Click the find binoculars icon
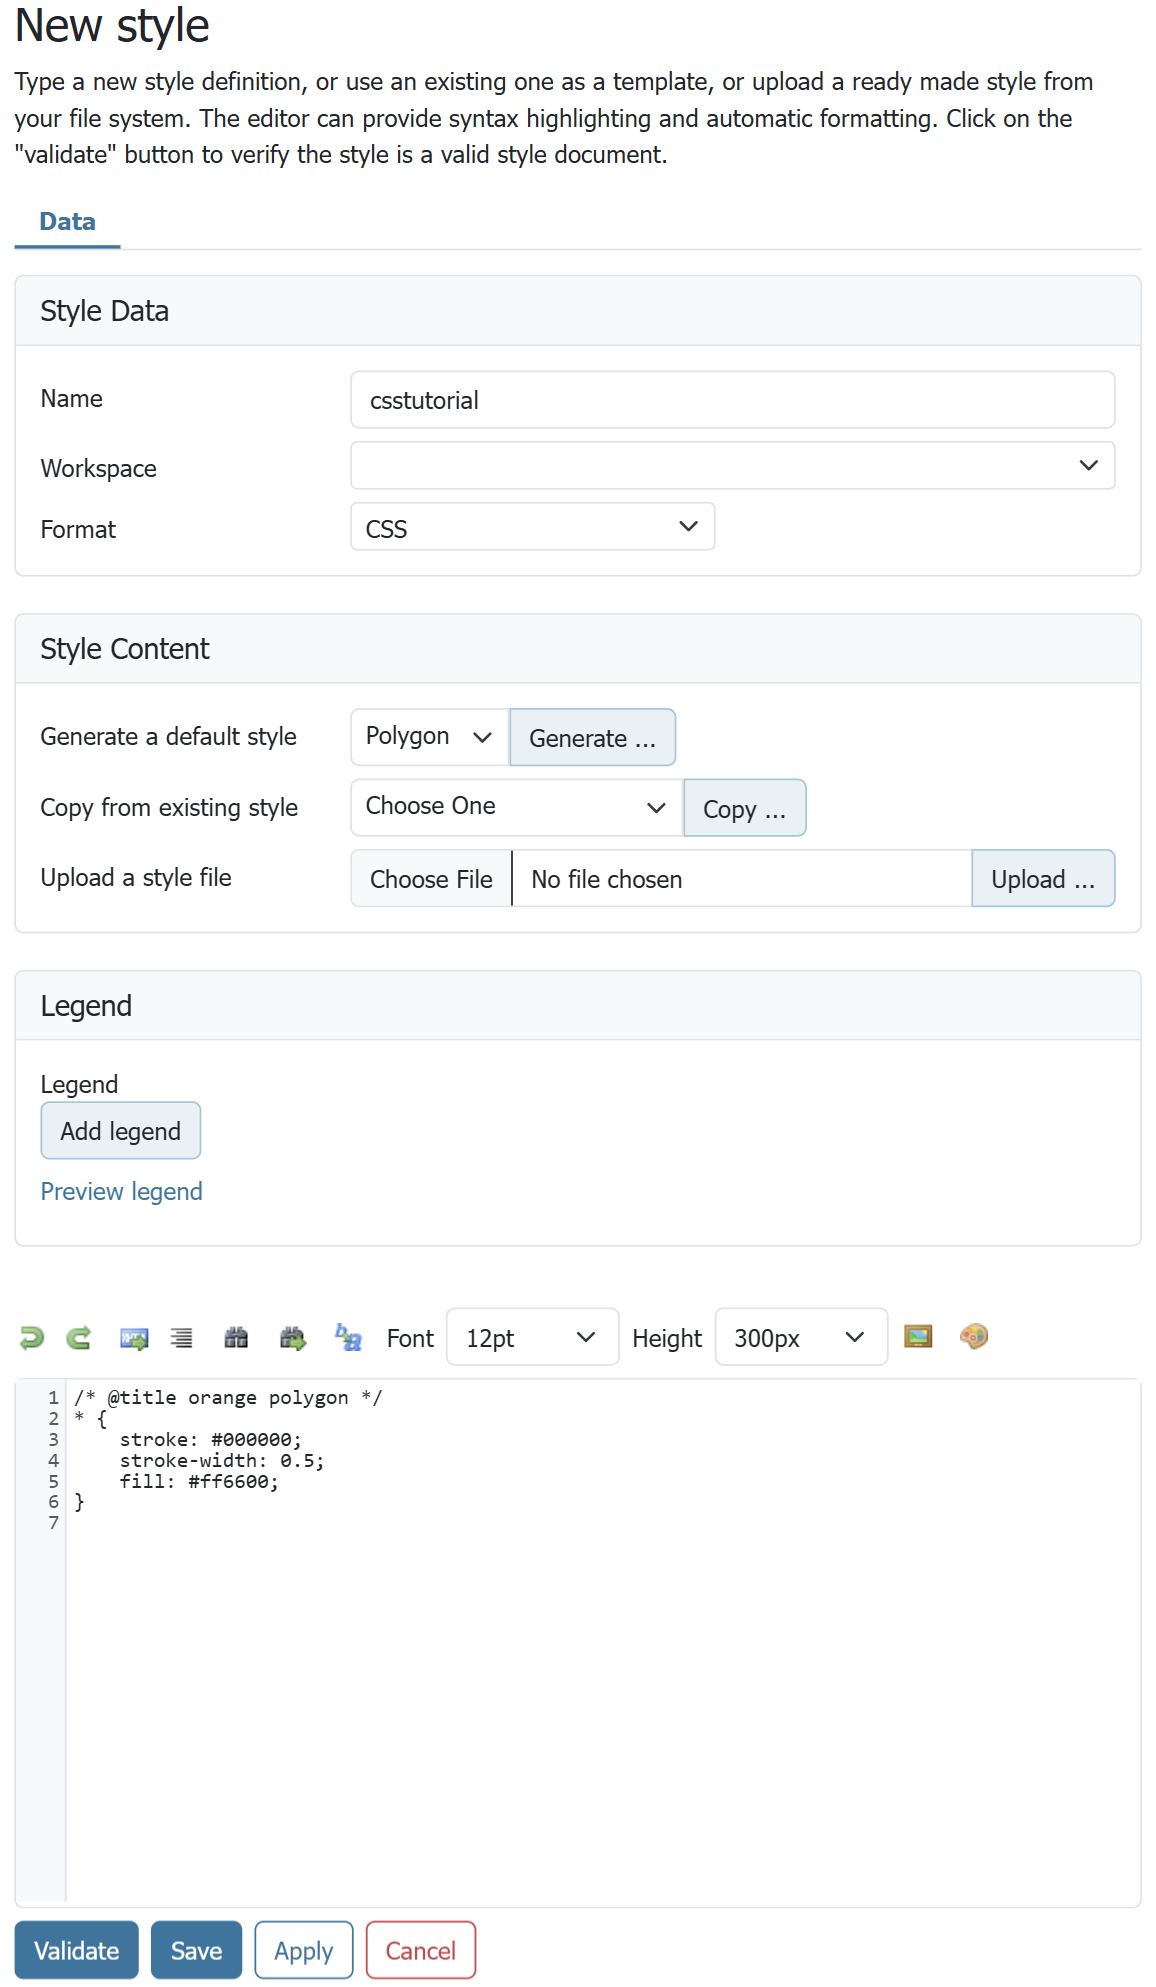 click(x=236, y=1338)
